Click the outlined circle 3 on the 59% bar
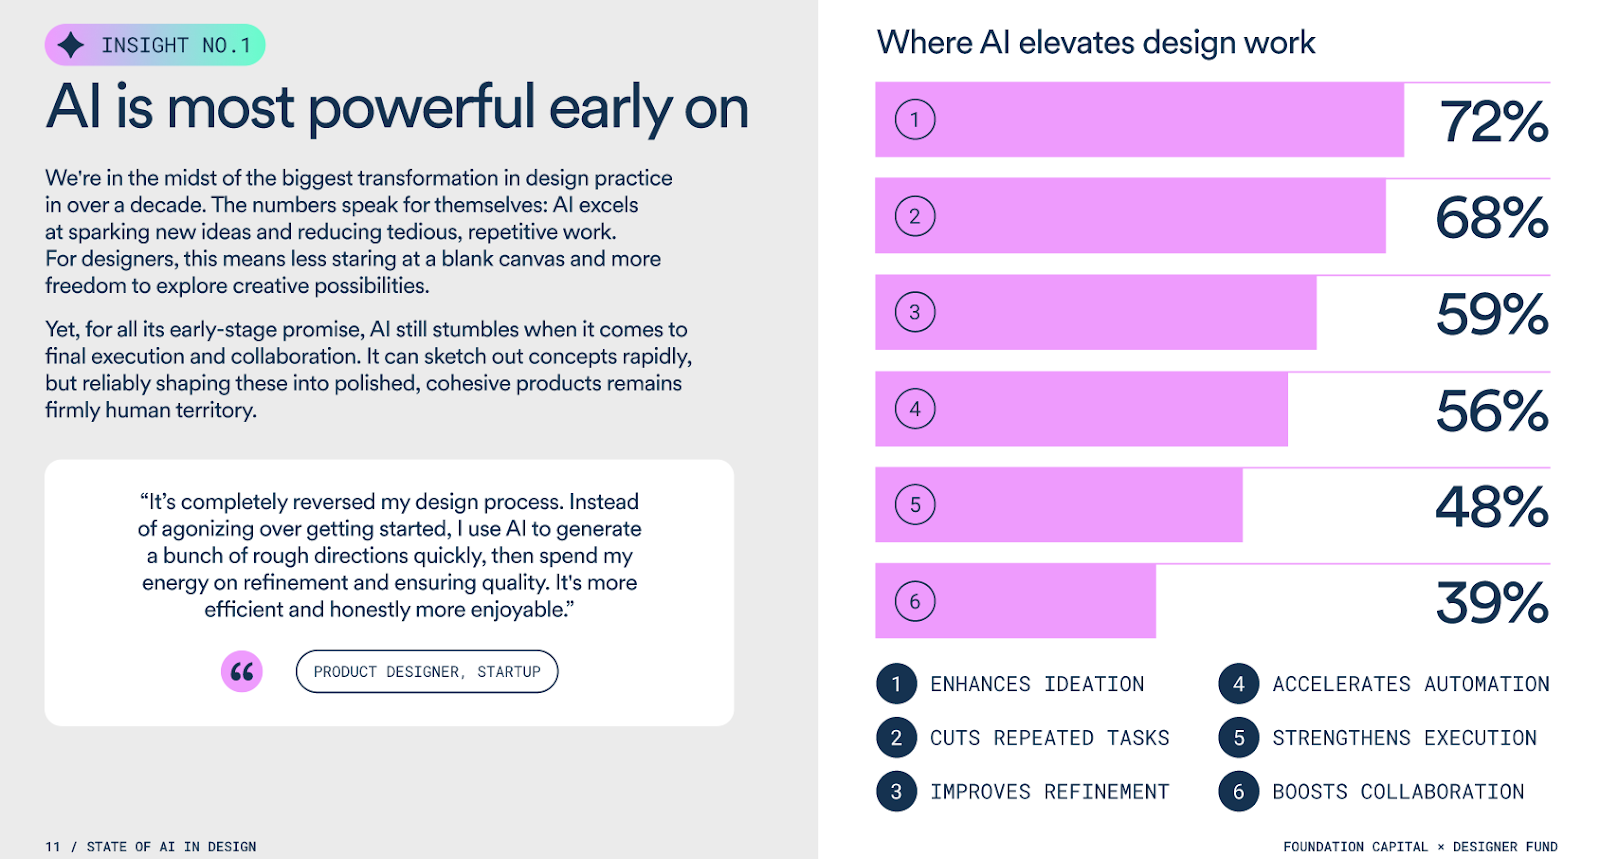 click(914, 312)
